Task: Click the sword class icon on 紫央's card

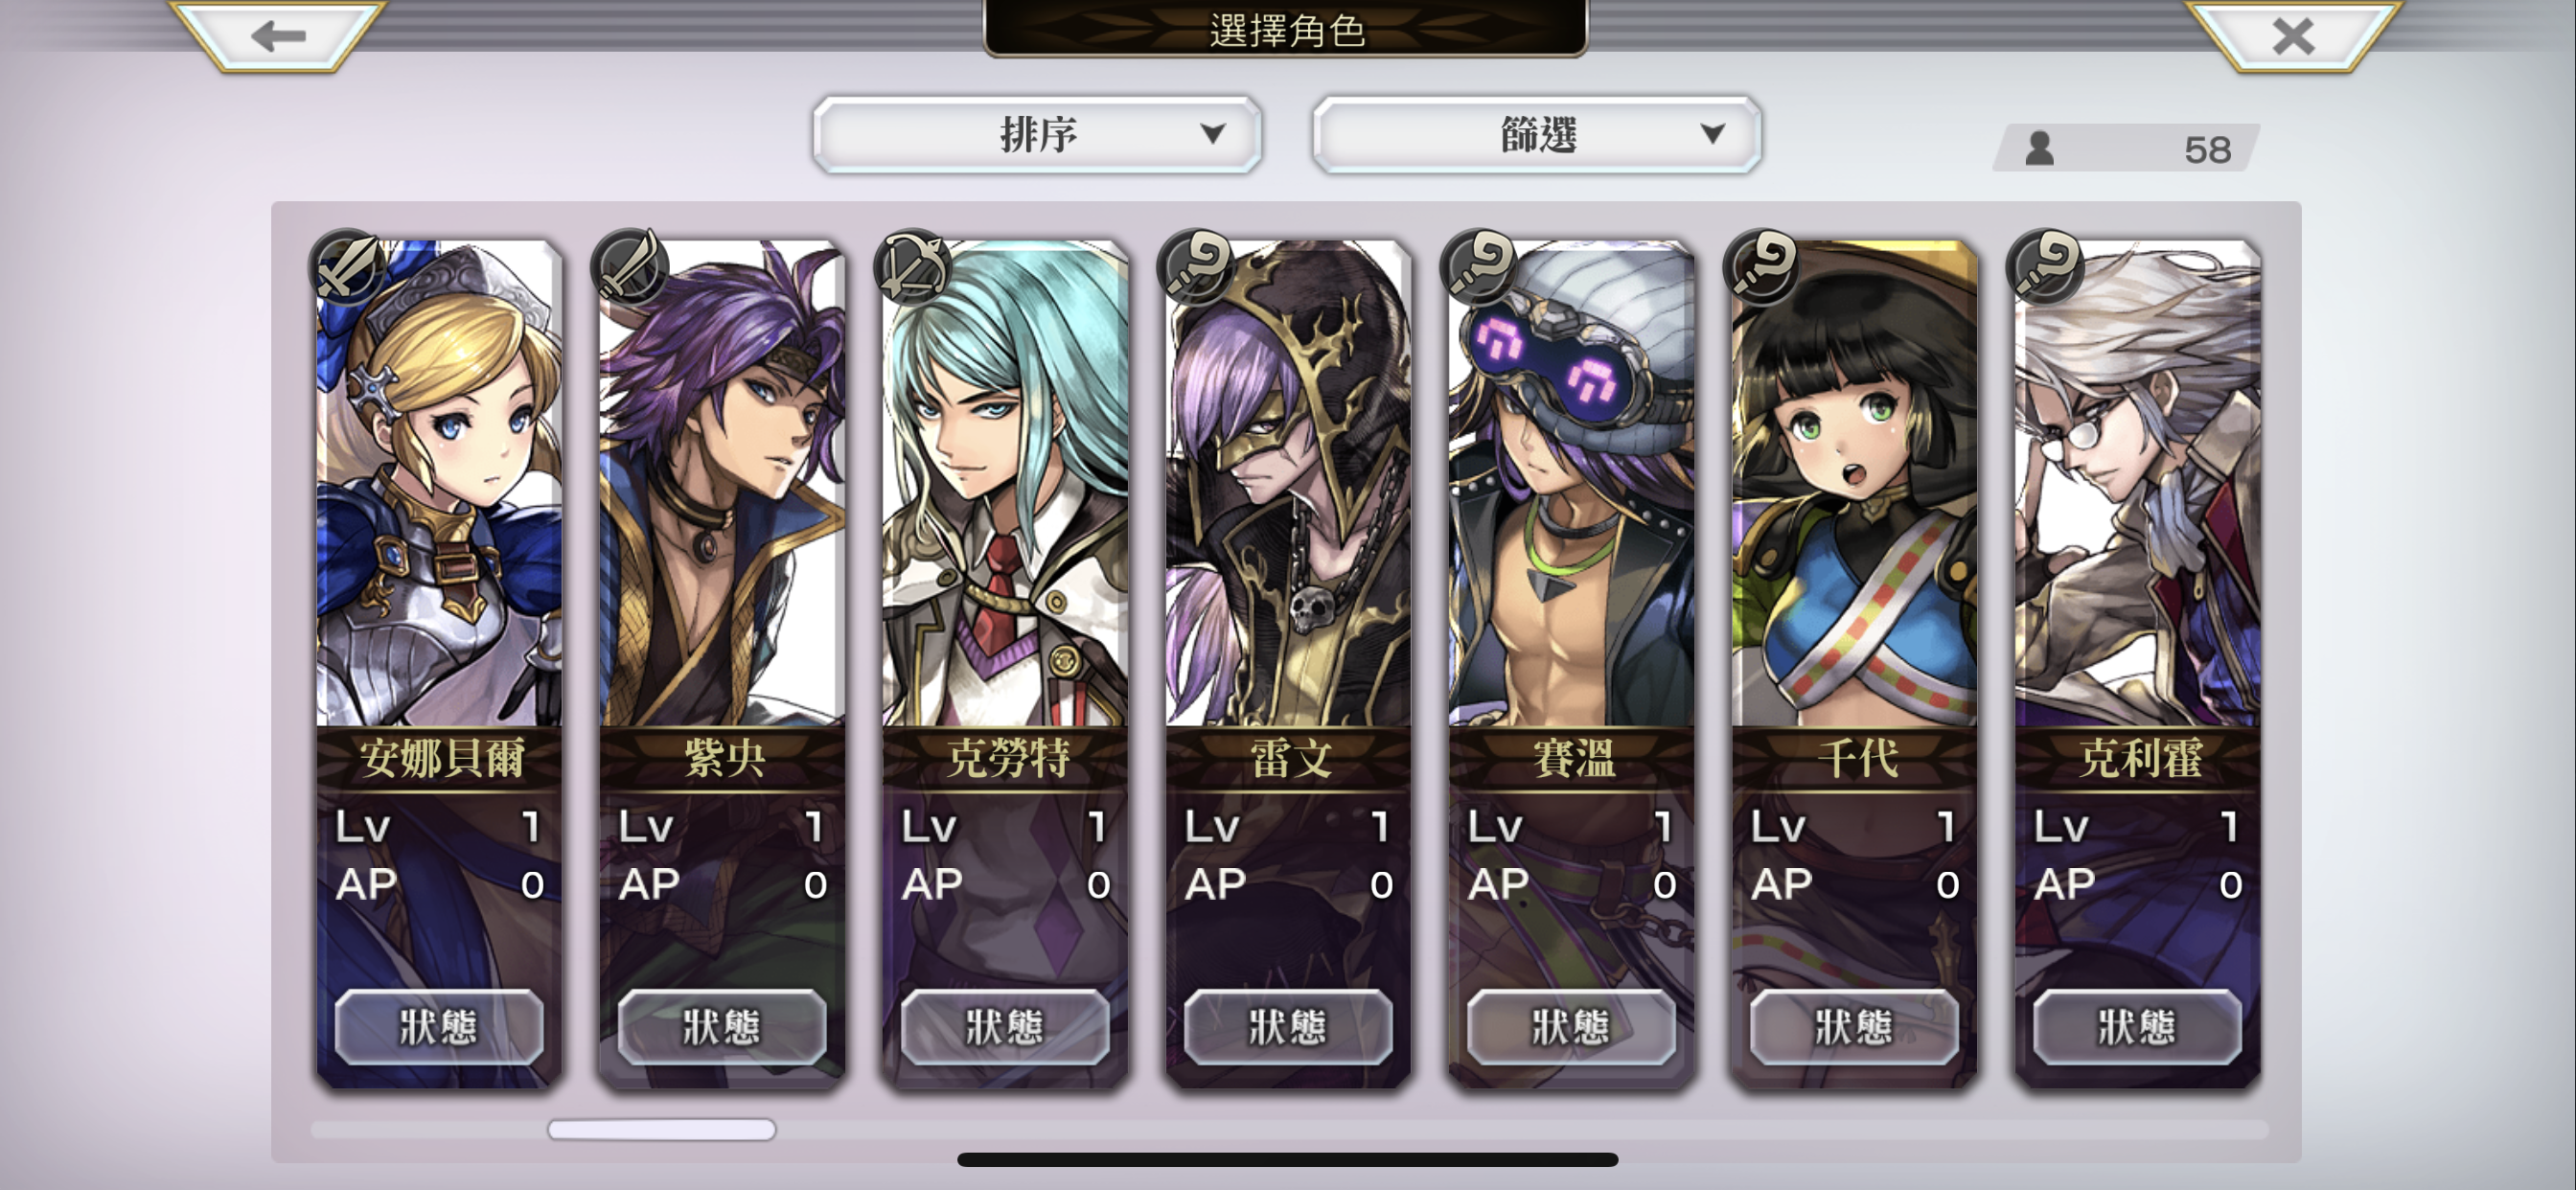Action: click(x=630, y=266)
